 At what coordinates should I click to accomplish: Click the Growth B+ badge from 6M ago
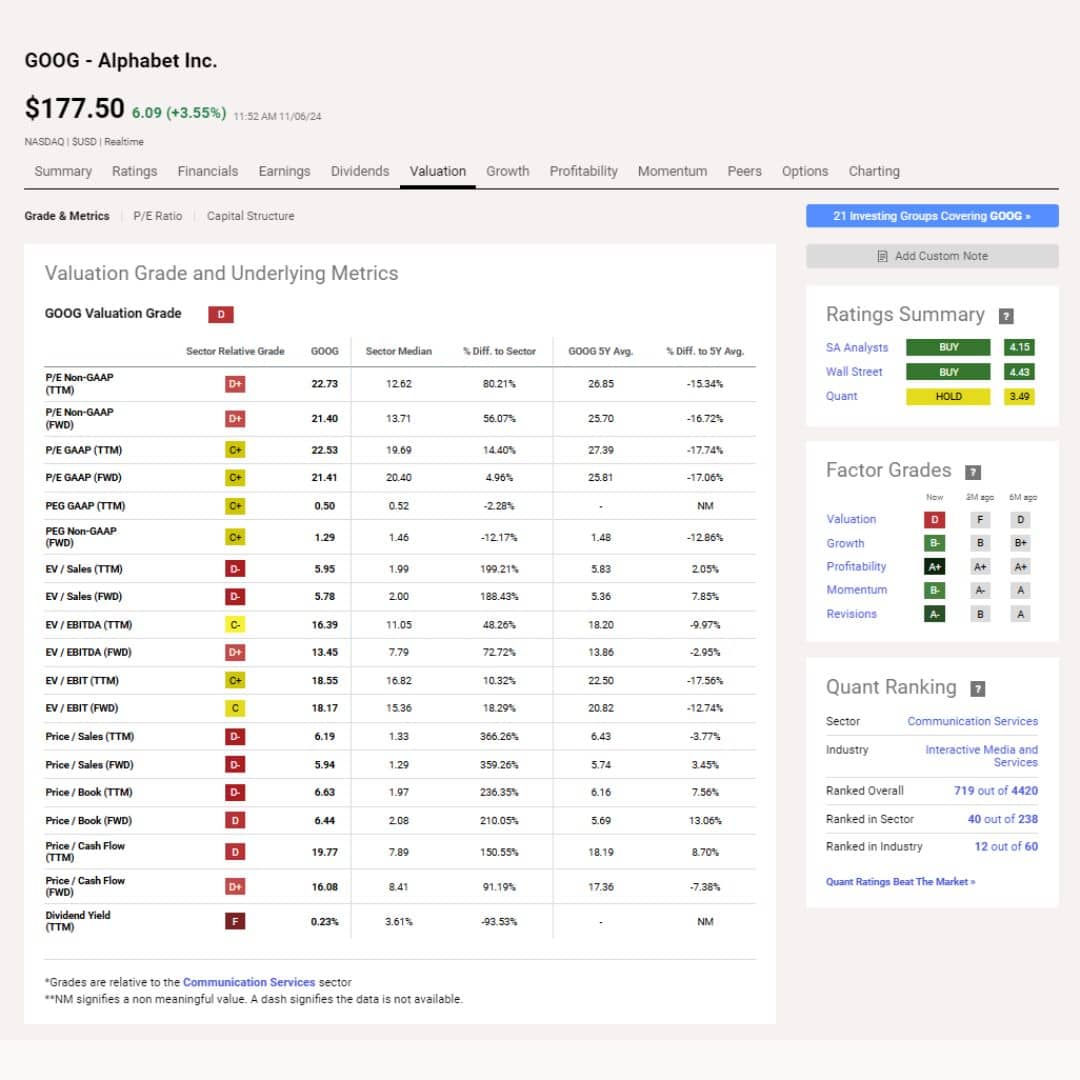tap(1020, 543)
